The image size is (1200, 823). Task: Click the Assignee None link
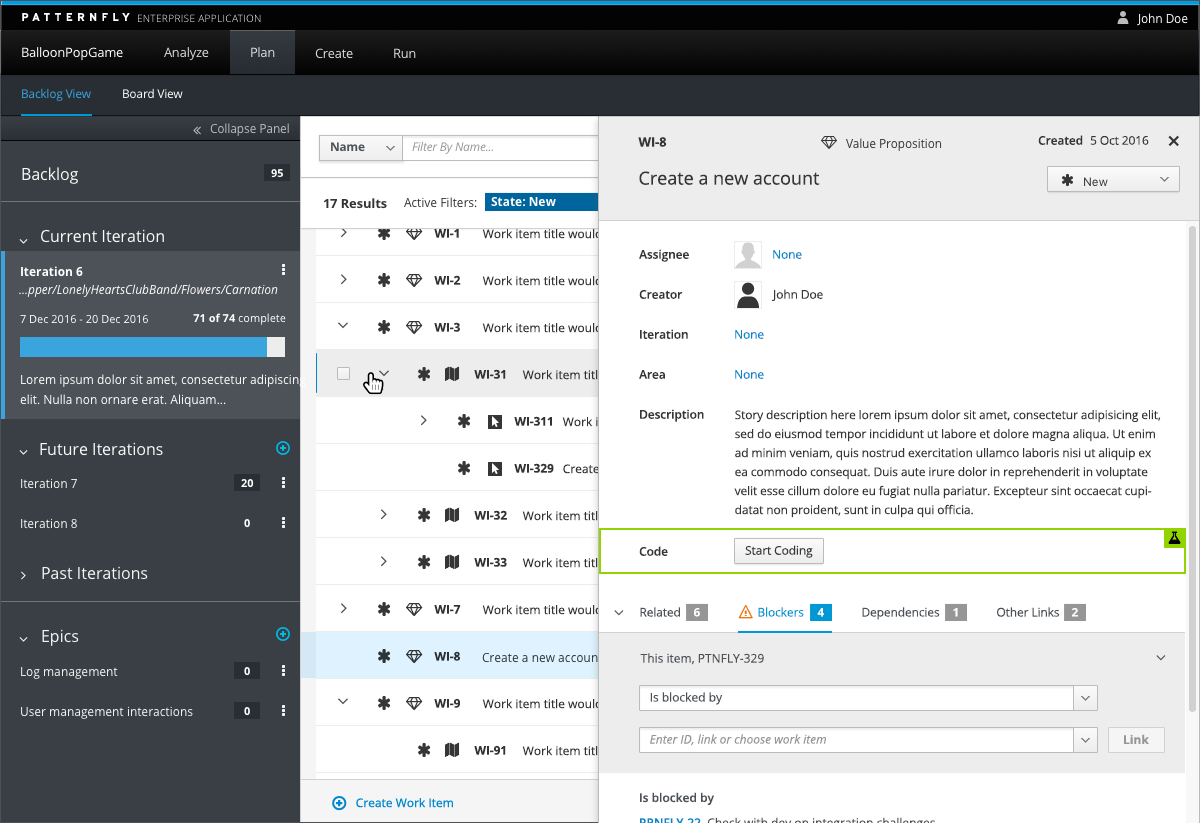[x=787, y=255]
